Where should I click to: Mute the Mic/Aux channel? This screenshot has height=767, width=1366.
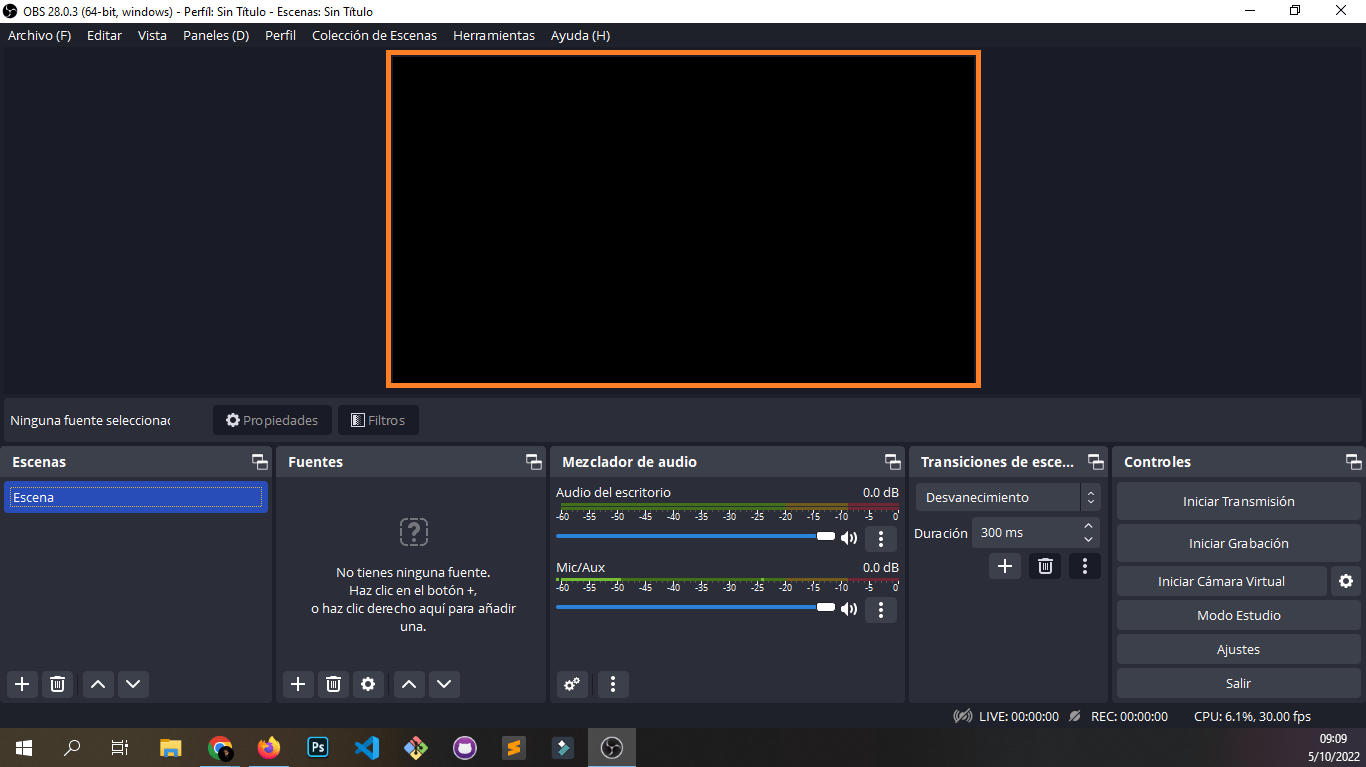[849, 609]
